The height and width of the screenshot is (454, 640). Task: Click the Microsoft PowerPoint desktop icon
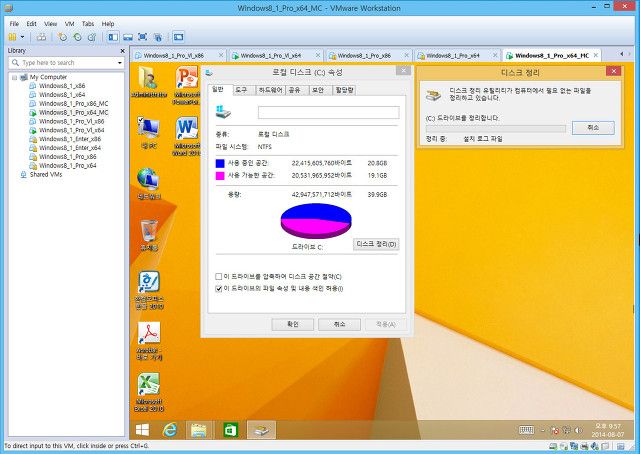click(187, 85)
